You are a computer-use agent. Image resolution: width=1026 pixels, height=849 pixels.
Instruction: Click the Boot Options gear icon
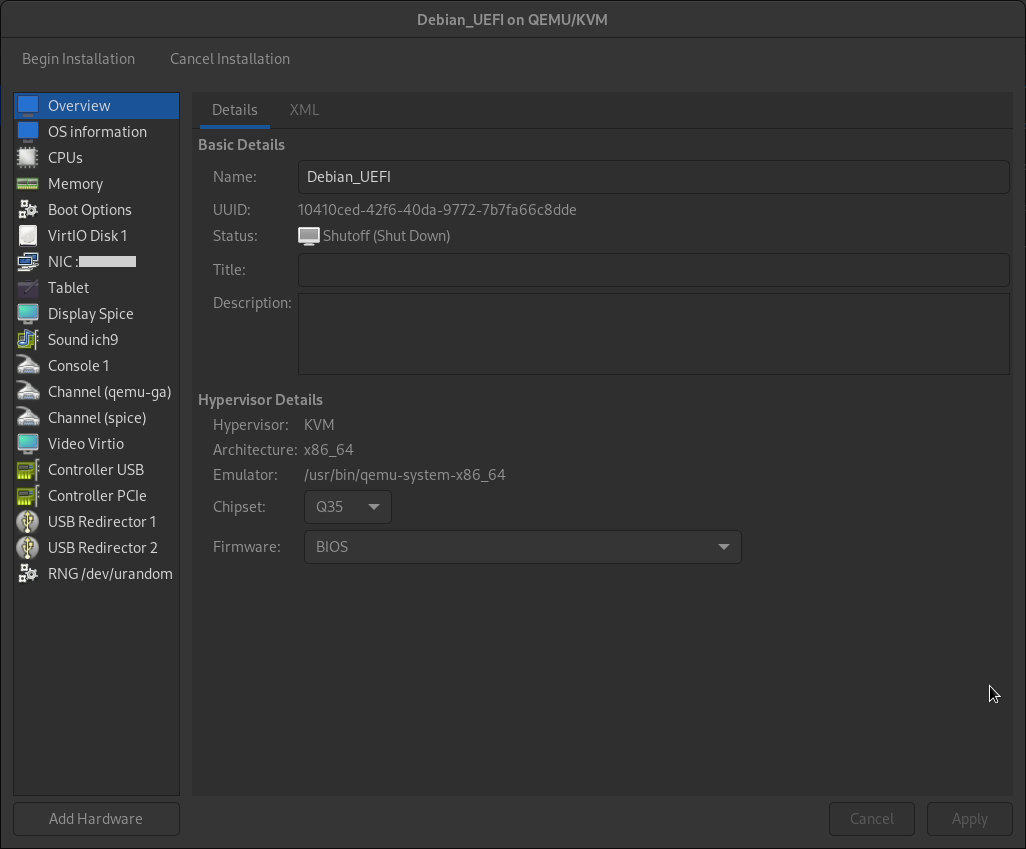pyautogui.click(x=28, y=210)
